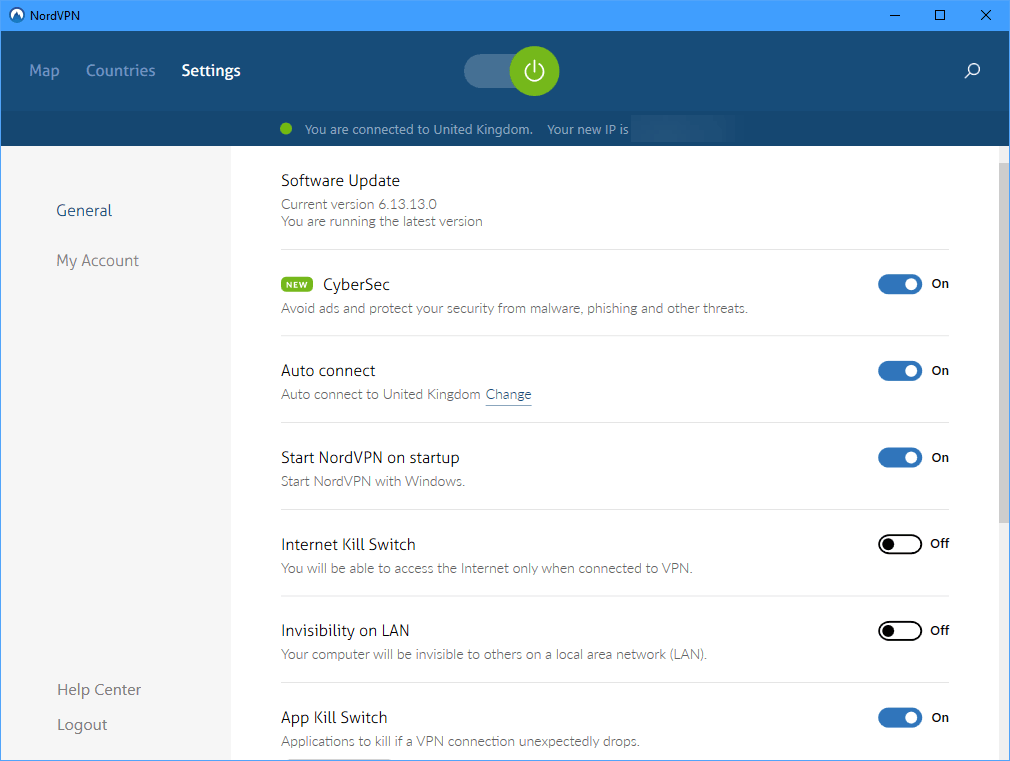The image size is (1010, 761).
Task: Disable the Auto connect switch
Action: (x=900, y=371)
